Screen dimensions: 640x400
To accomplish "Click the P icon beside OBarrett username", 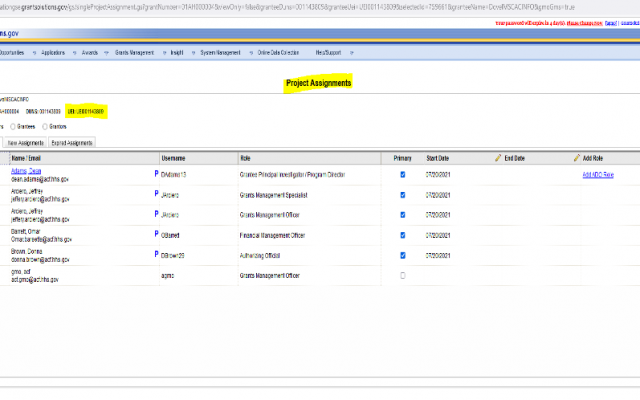I will [156, 232].
